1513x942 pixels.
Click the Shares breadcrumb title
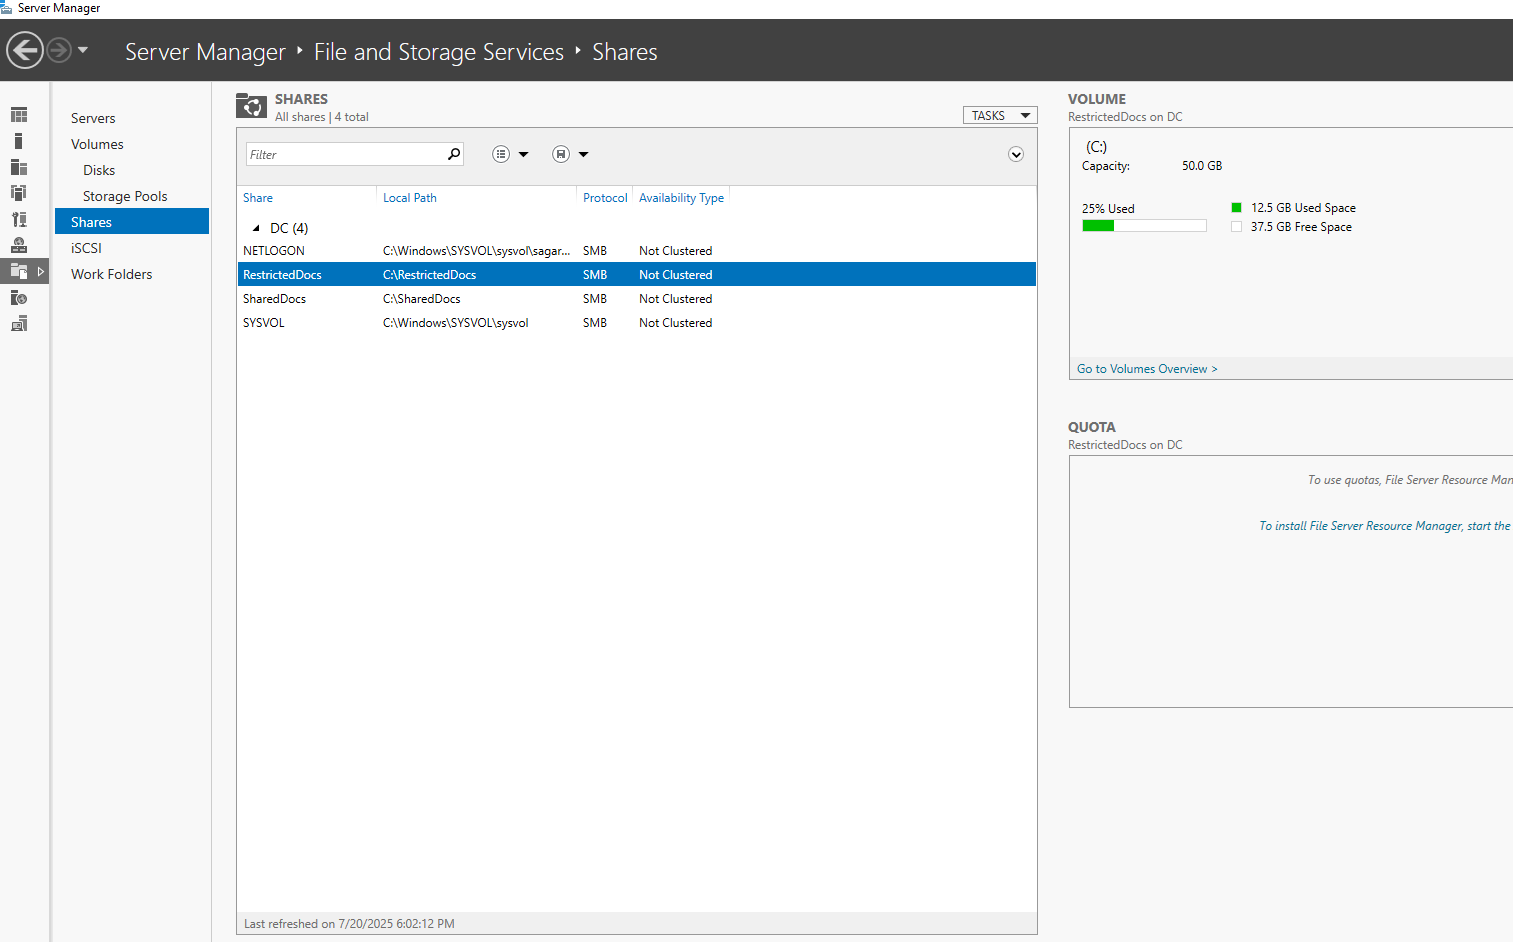coord(625,52)
